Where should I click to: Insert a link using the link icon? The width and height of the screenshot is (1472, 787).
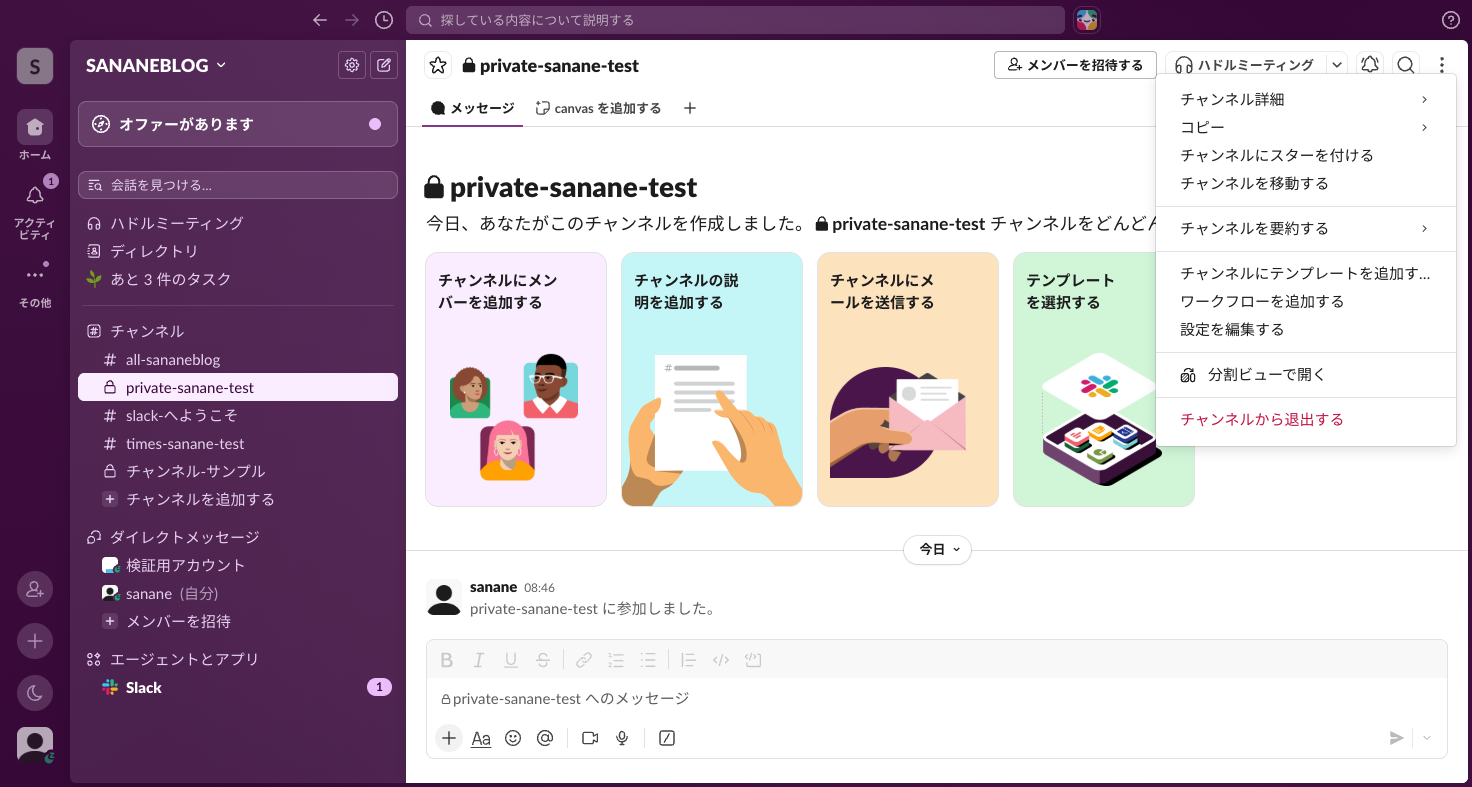pos(584,660)
